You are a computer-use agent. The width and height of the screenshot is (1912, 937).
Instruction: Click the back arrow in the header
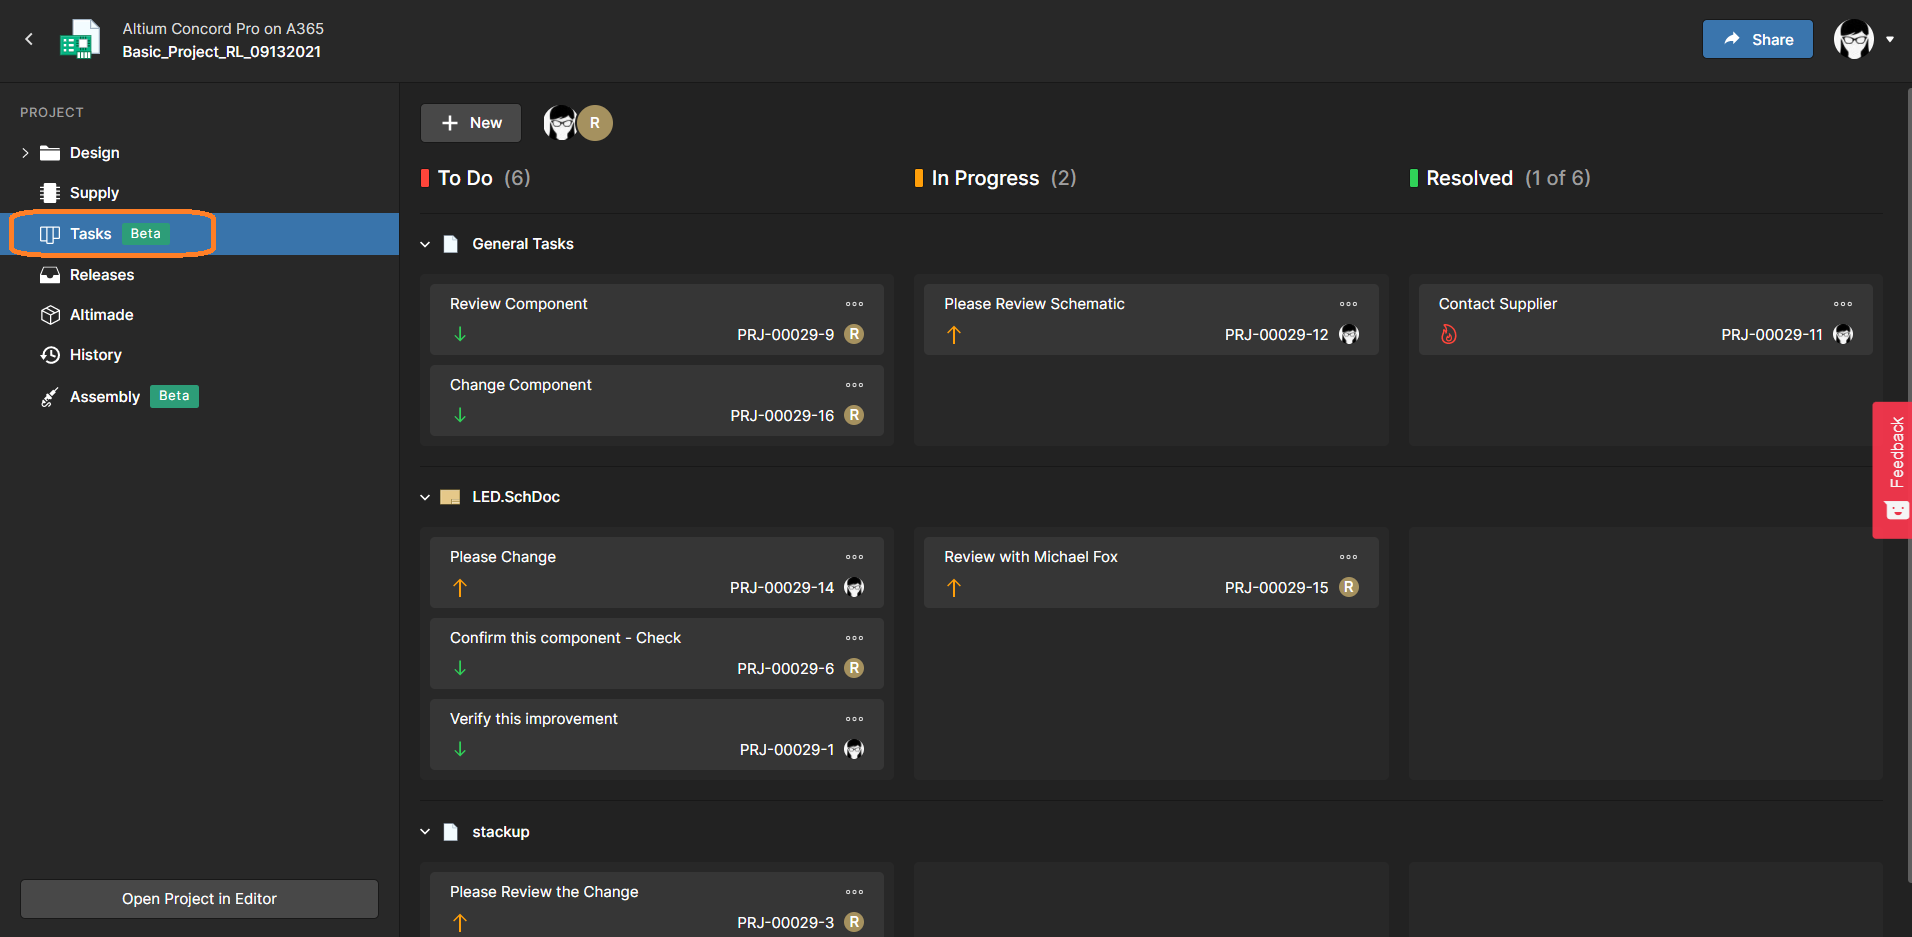point(29,39)
